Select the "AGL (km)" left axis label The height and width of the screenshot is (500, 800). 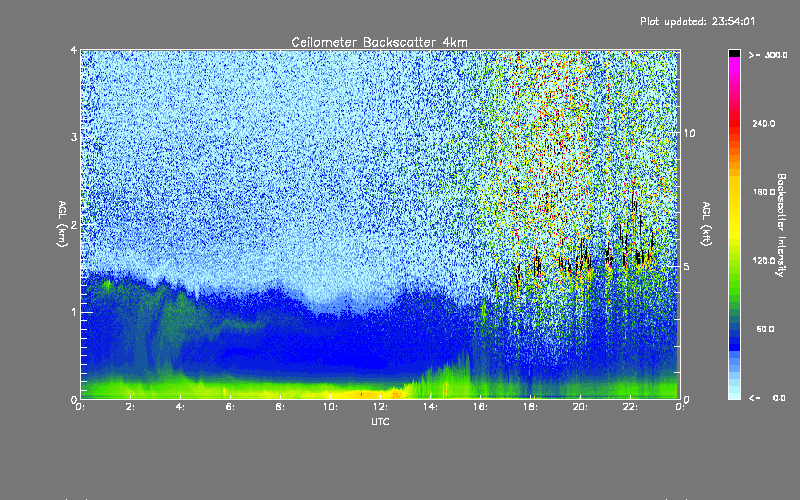click(62, 224)
